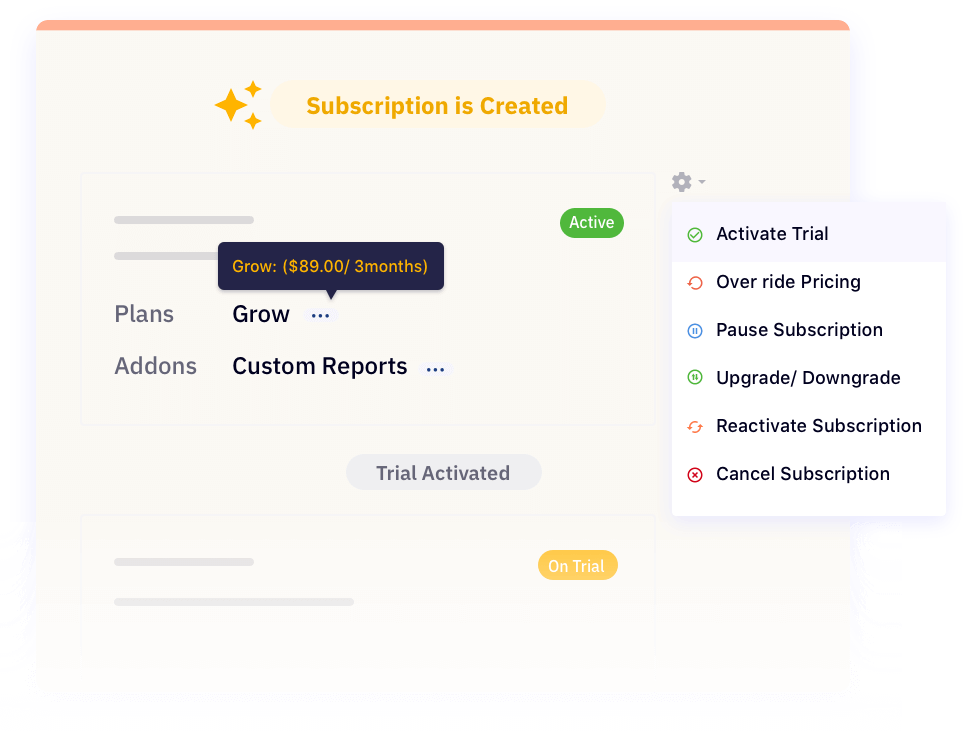Select Cancel Subscription in the menu

(803, 474)
